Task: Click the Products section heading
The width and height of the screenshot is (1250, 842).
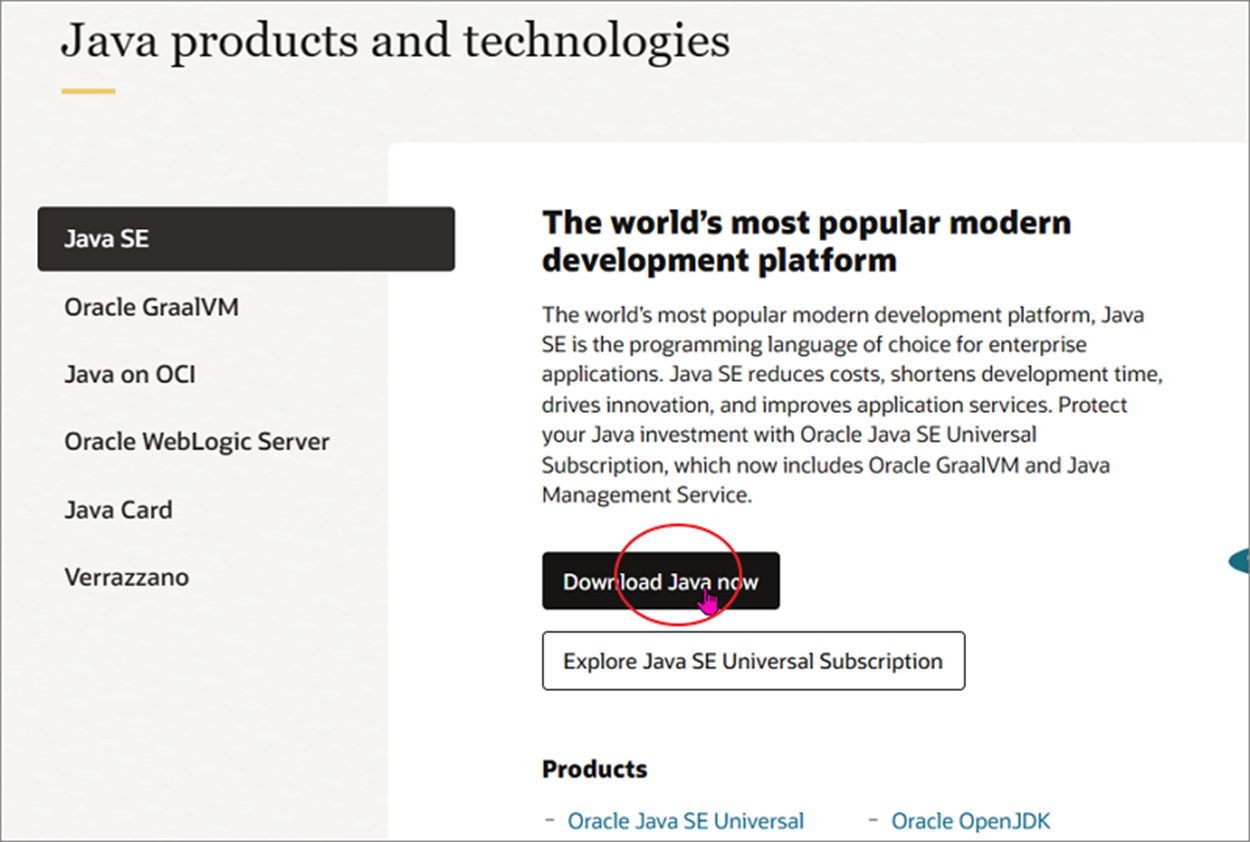Action: click(594, 769)
